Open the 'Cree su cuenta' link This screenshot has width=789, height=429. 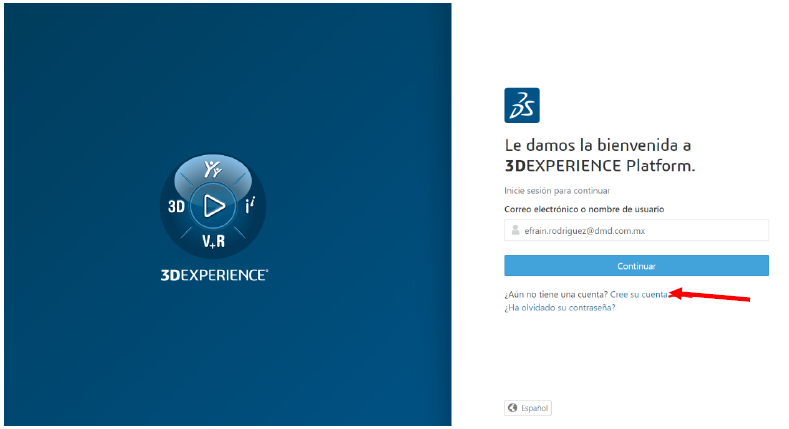(x=639, y=295)
